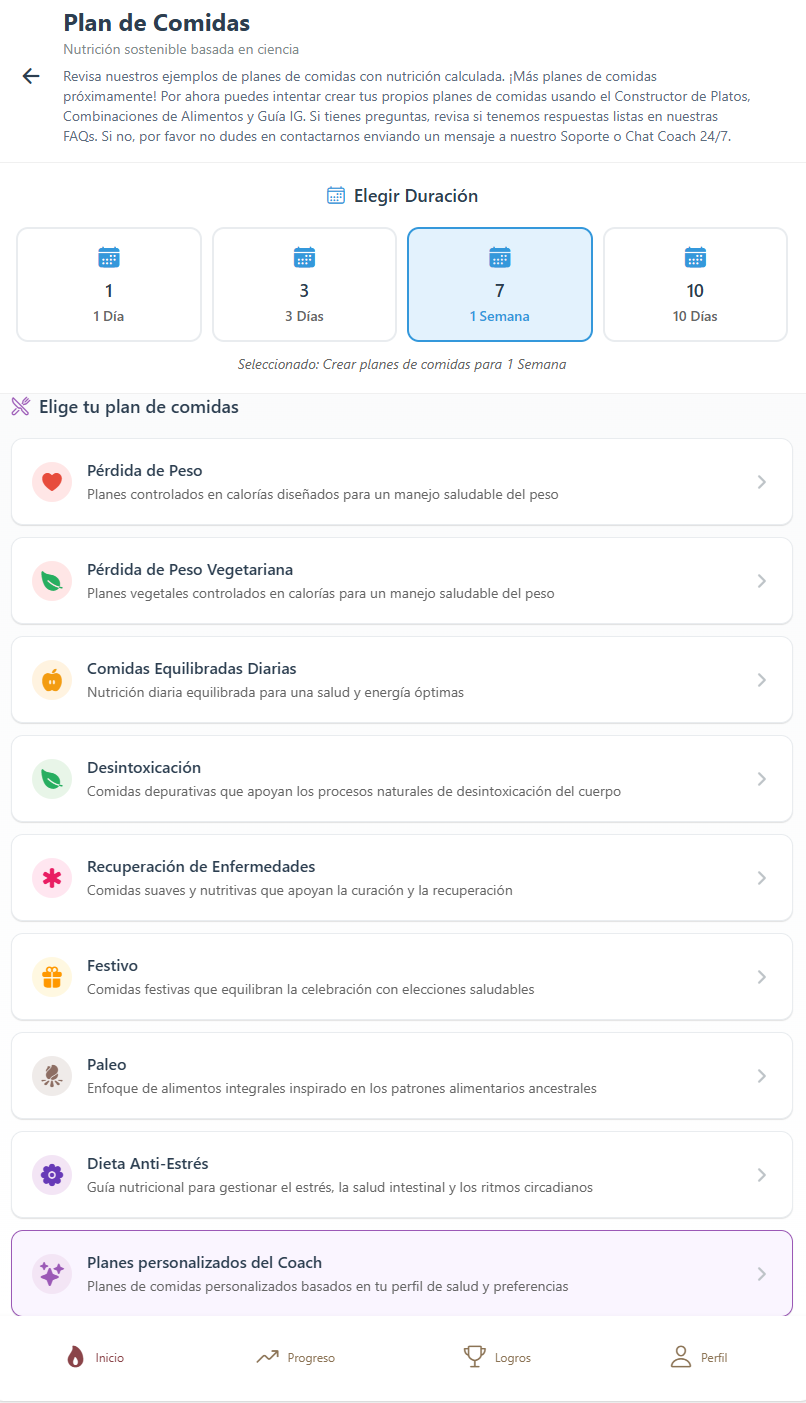Go to the Inicio tab
The width and height of the screenshot is (806, 1403).
click(x=96, y=1357)
